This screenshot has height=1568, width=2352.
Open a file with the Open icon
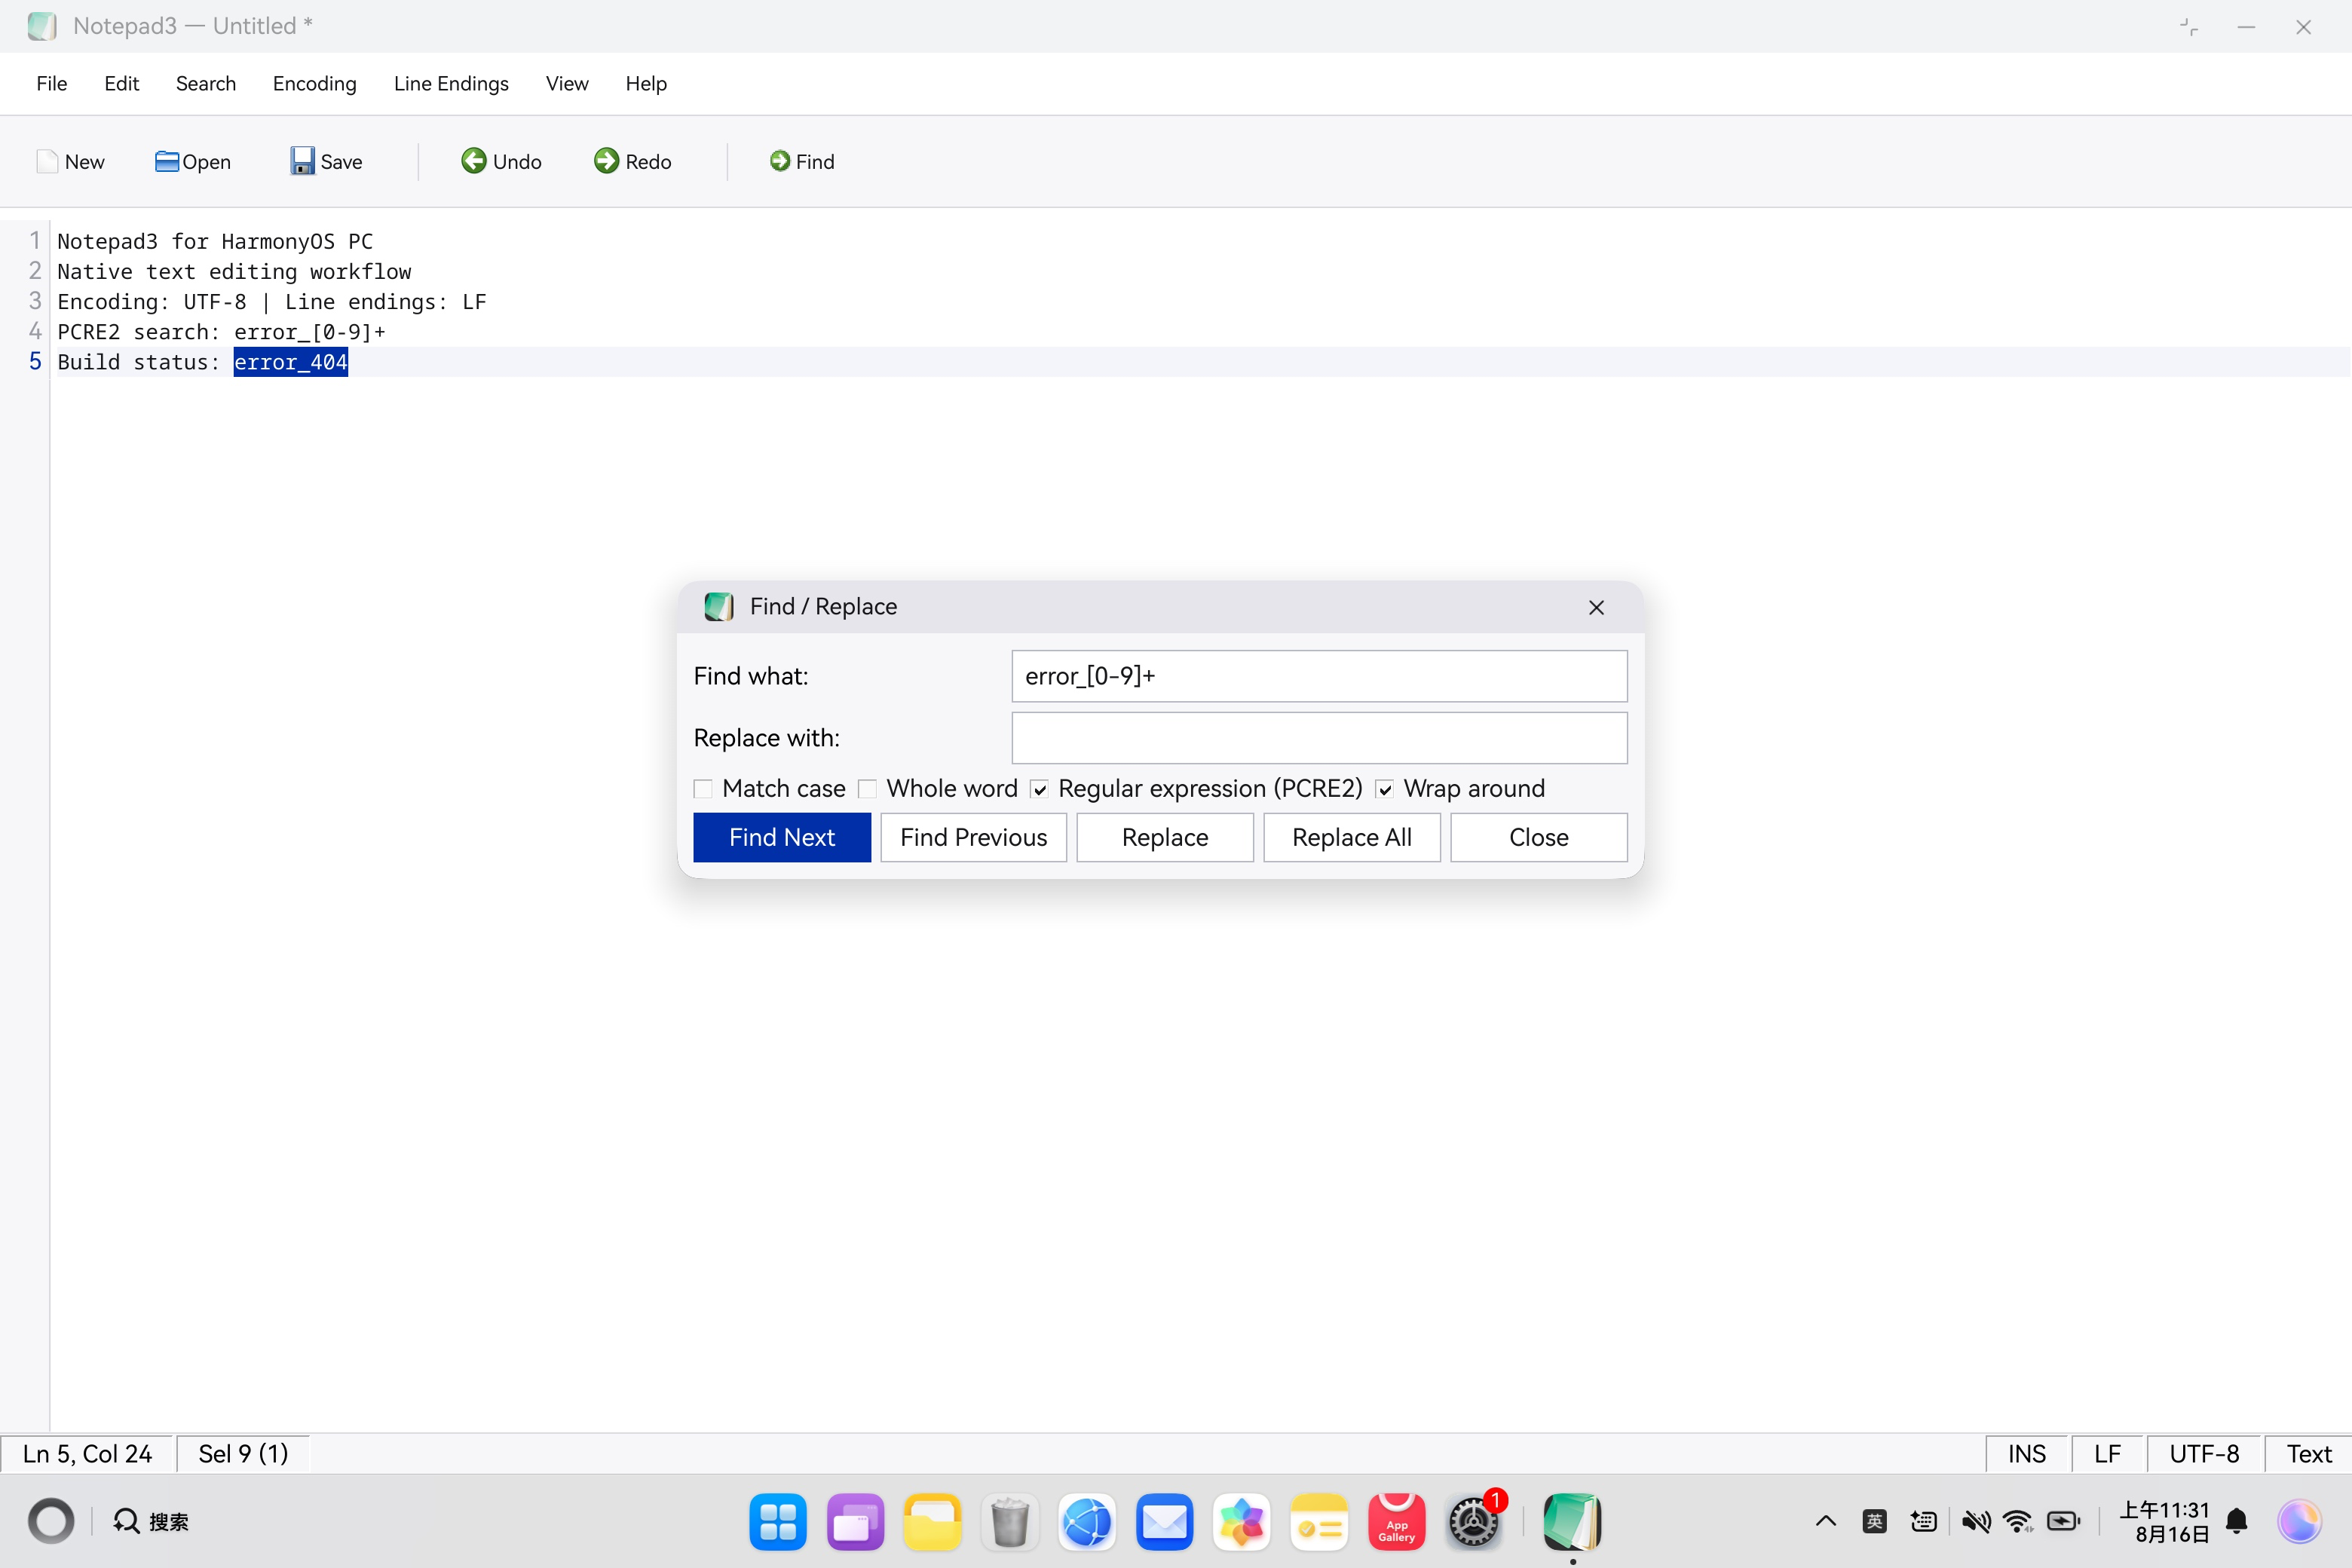[x=167, y=161]
